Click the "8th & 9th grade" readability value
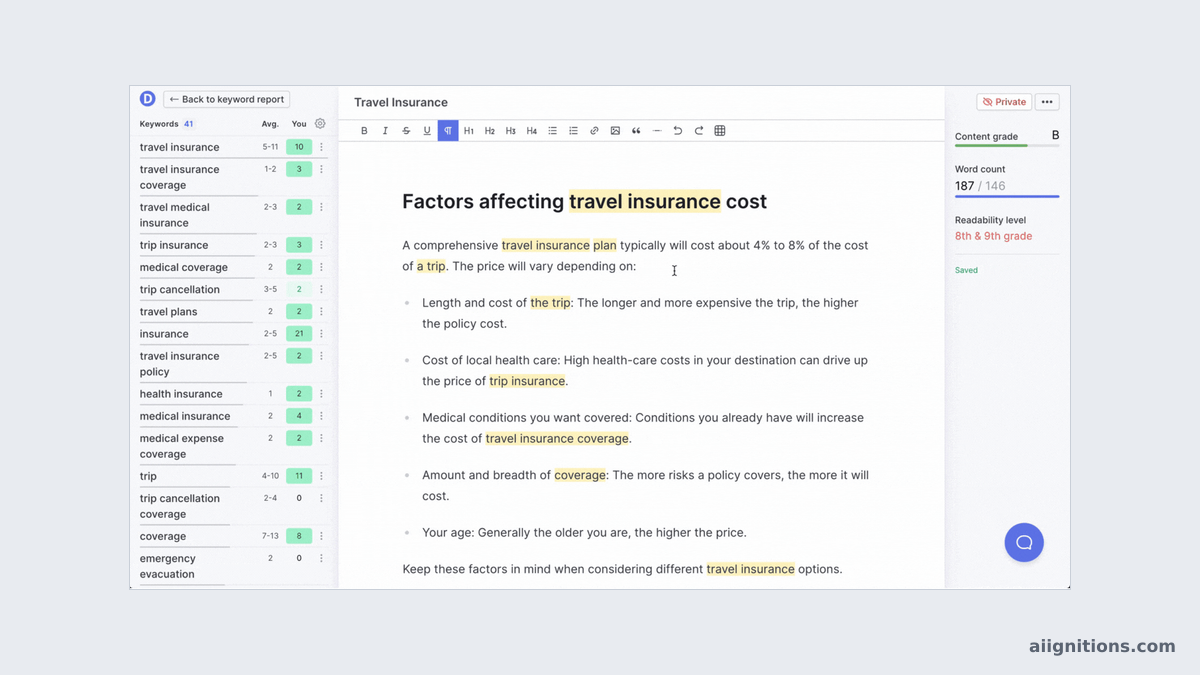Viewport: 1200px width, 675px height. pyautogui.click(x=993, y=236)
